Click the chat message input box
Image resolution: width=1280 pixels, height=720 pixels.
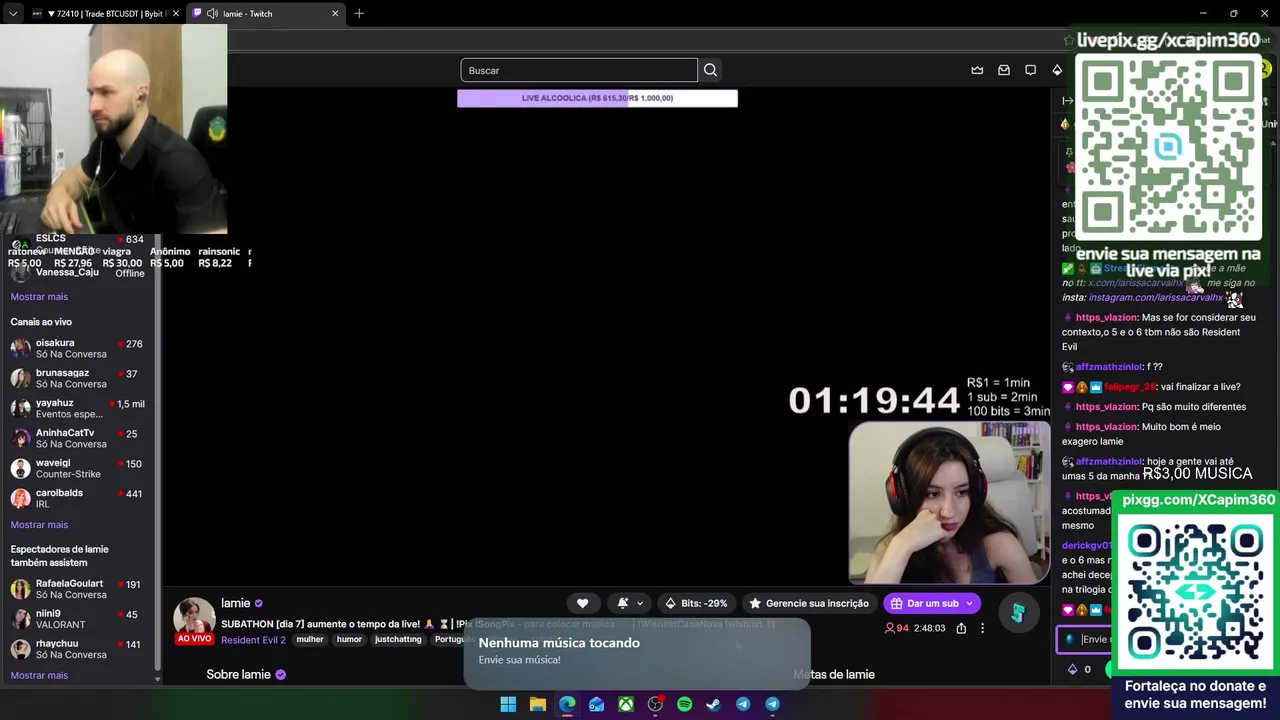coord(1085,639)
